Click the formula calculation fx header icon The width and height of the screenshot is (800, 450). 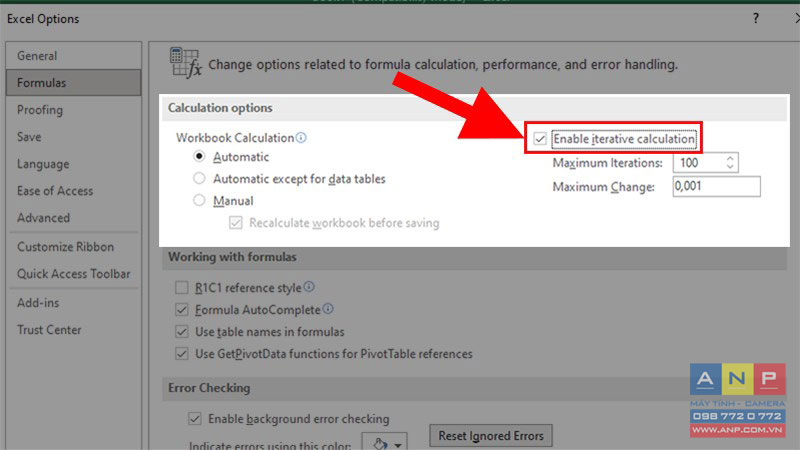pos(186,63)
